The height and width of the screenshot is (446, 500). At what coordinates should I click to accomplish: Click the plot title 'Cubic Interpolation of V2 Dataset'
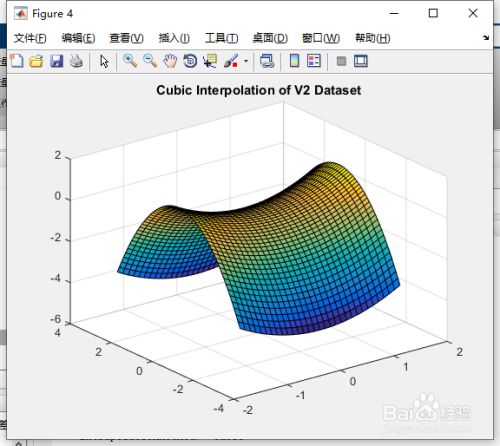click(259, 90)
